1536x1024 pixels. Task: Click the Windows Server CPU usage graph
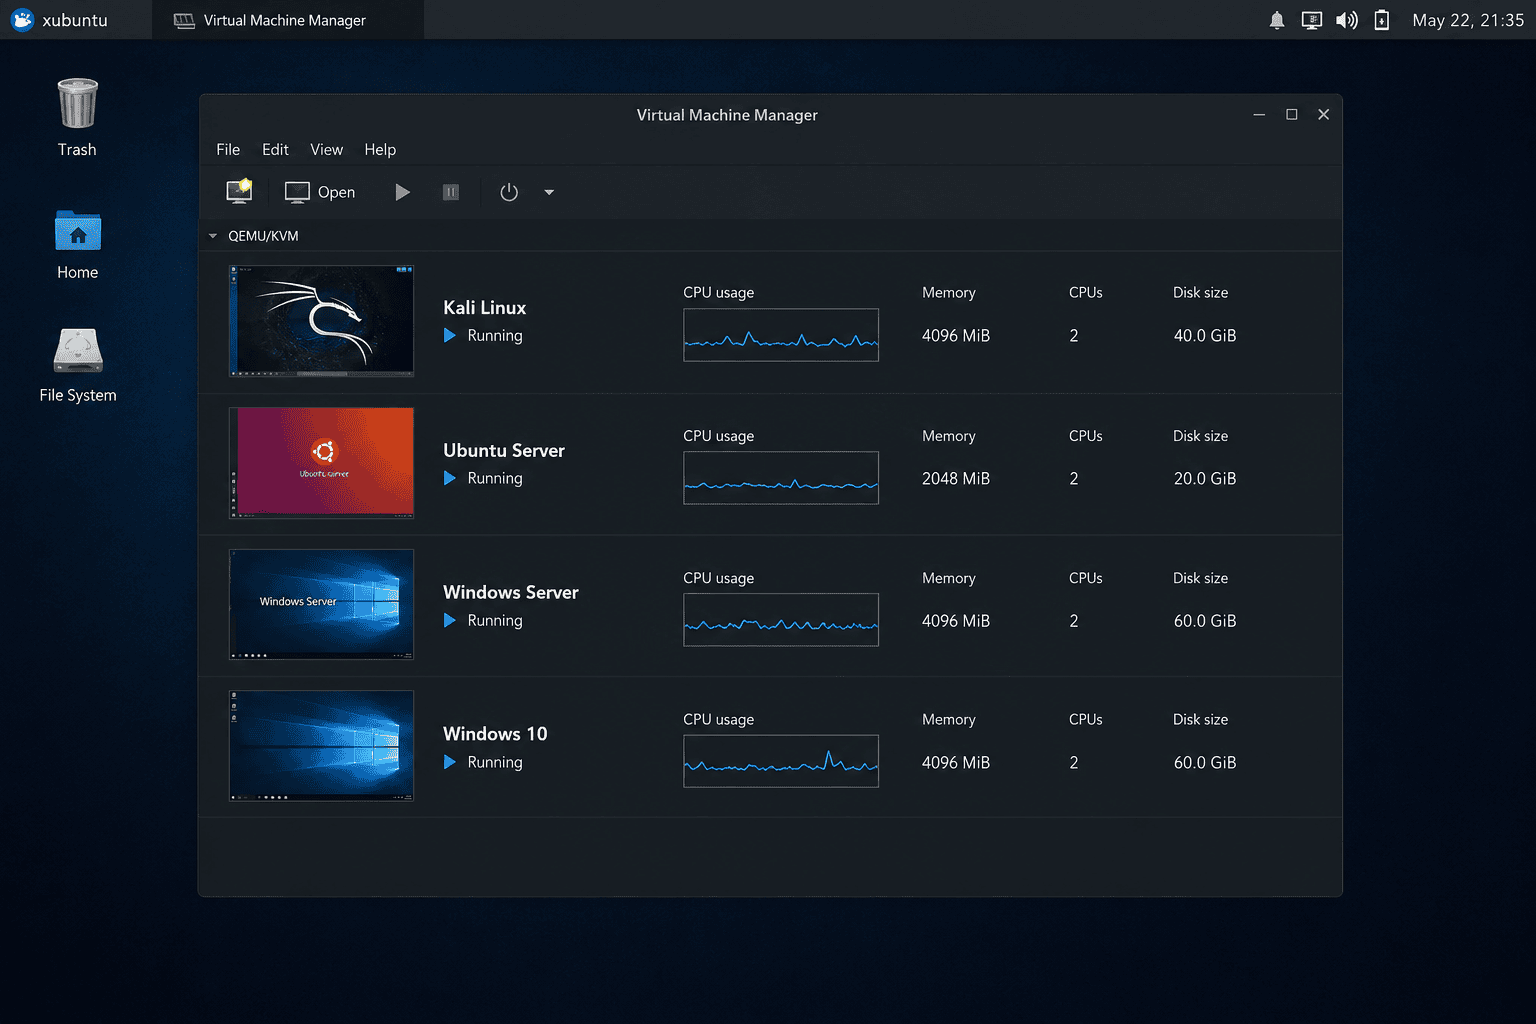point(781,620)
